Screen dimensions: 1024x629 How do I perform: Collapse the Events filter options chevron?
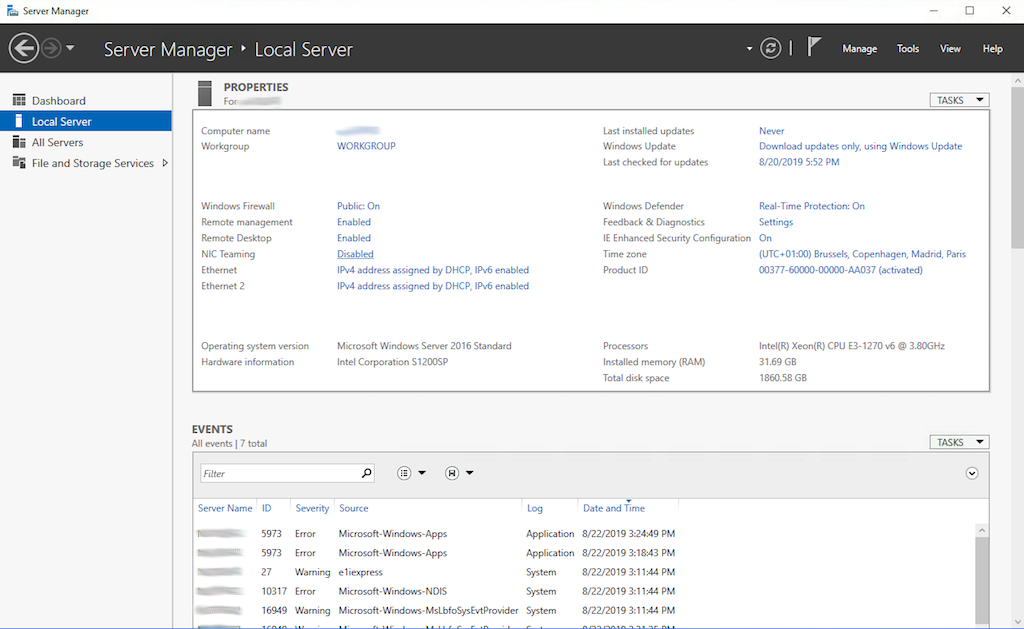971,472
